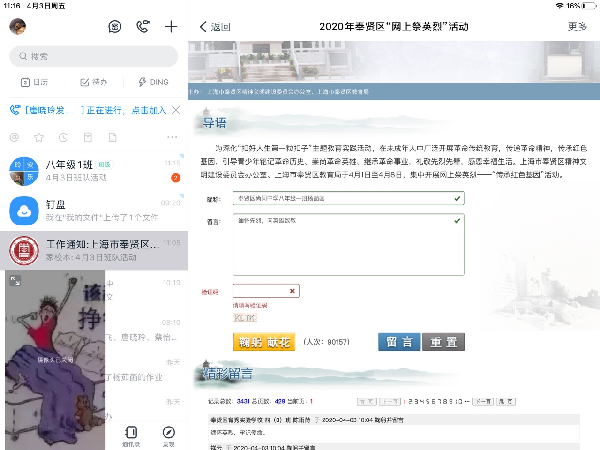Screen dimensions: 600x450
Task: Tap the Wi-Fi icon in status bar
Action: [x=559, y=5]
